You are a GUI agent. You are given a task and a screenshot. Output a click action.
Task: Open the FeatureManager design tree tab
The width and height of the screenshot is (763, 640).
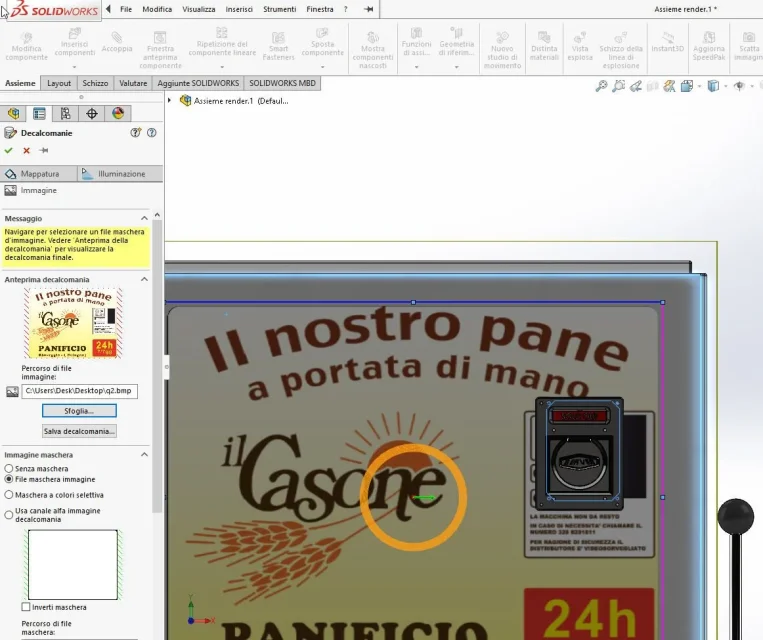click(13, 113)
